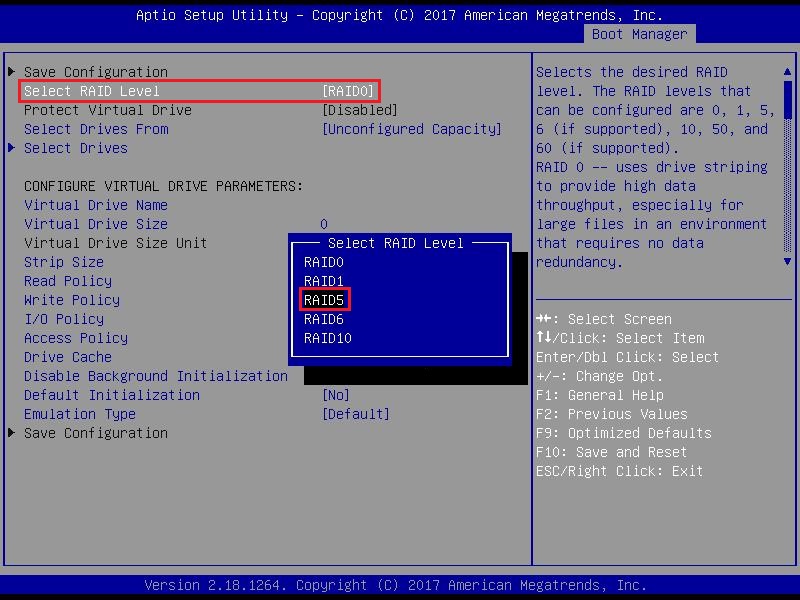Click the help panel scroll-up arrow

(788, 72)
